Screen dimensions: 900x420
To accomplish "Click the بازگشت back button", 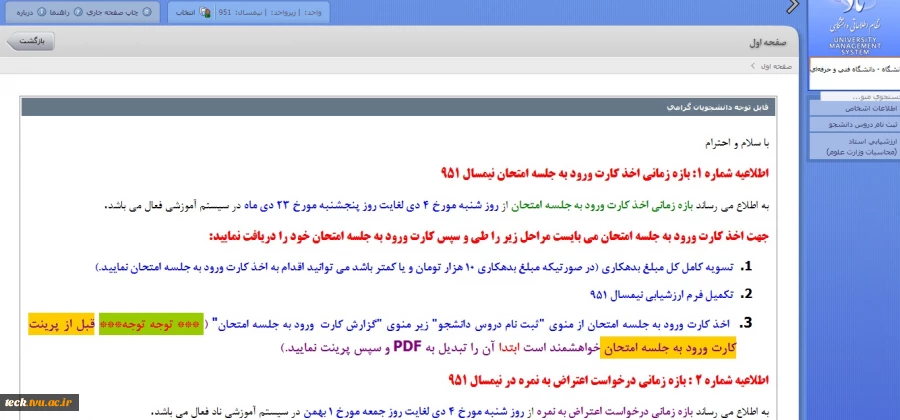I will 30,41.
